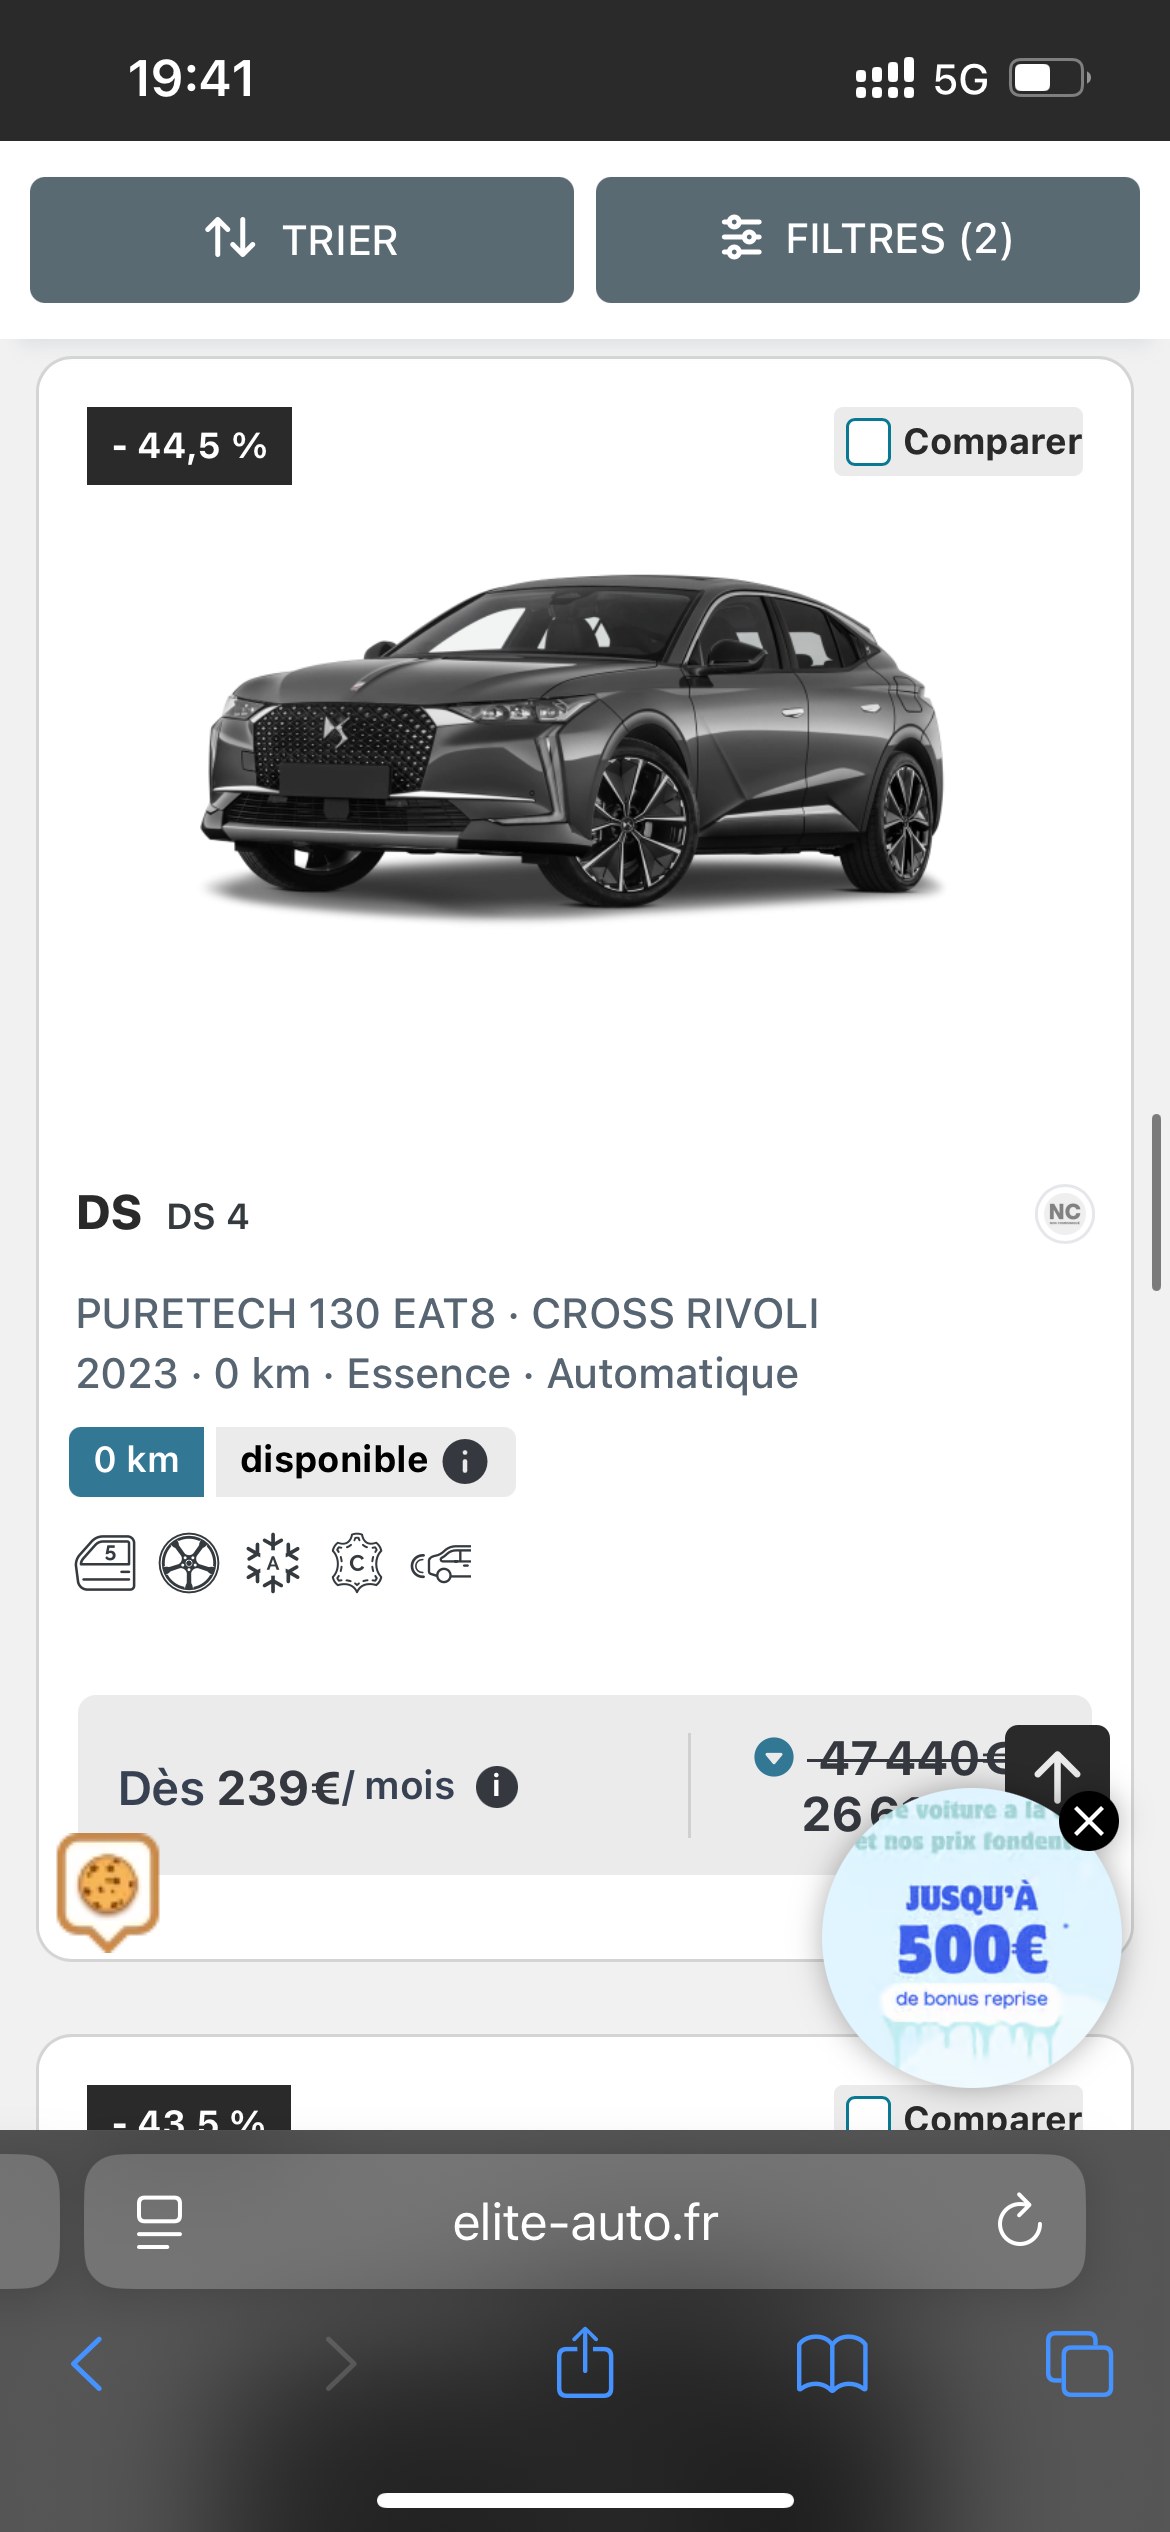Expand the price details arrow
1170x2532 pixels.
point(773,1757)
